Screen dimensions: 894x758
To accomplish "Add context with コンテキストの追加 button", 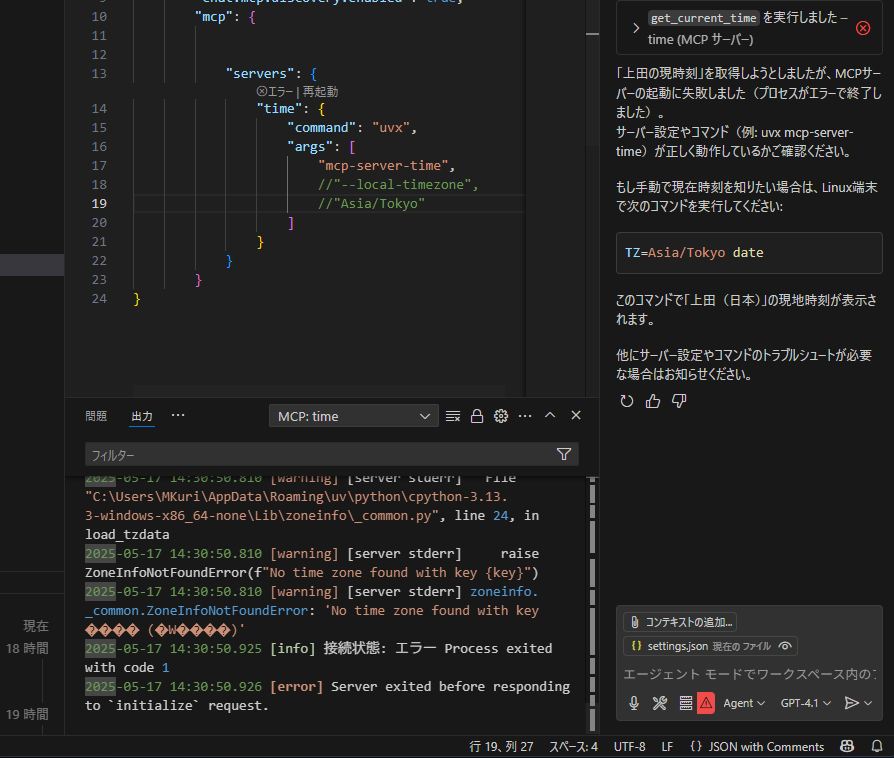I will point(680,622).
